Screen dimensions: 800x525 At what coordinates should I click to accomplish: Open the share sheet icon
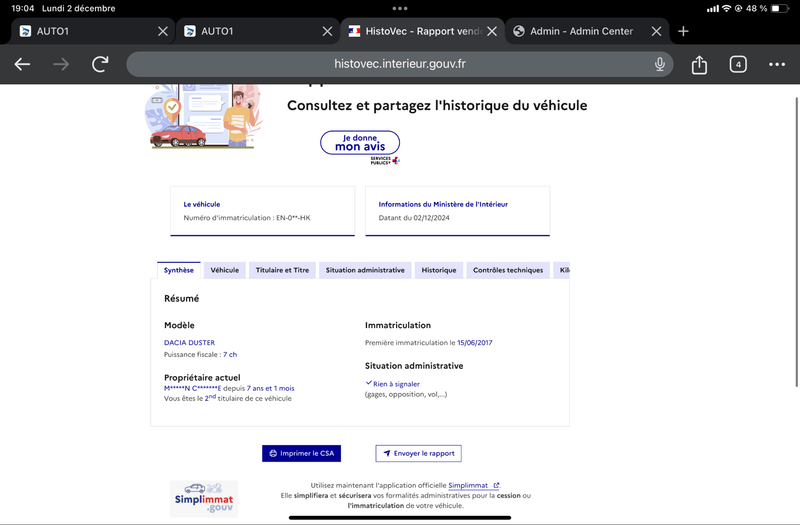pyautogui.click(x=699, y=65)
